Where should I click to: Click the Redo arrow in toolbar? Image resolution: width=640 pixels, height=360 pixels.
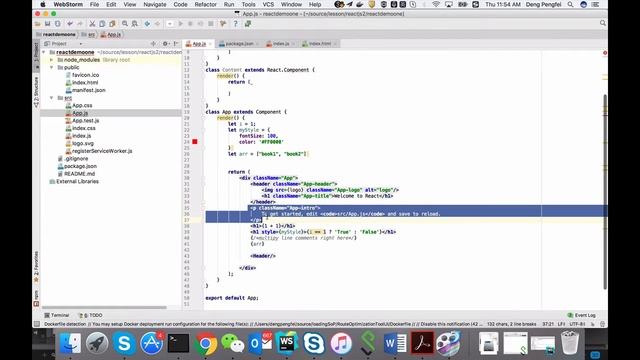[x=80, y=24]
